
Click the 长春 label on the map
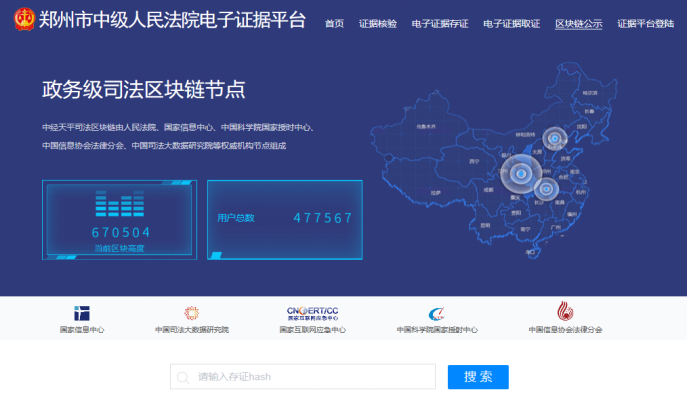589,111
